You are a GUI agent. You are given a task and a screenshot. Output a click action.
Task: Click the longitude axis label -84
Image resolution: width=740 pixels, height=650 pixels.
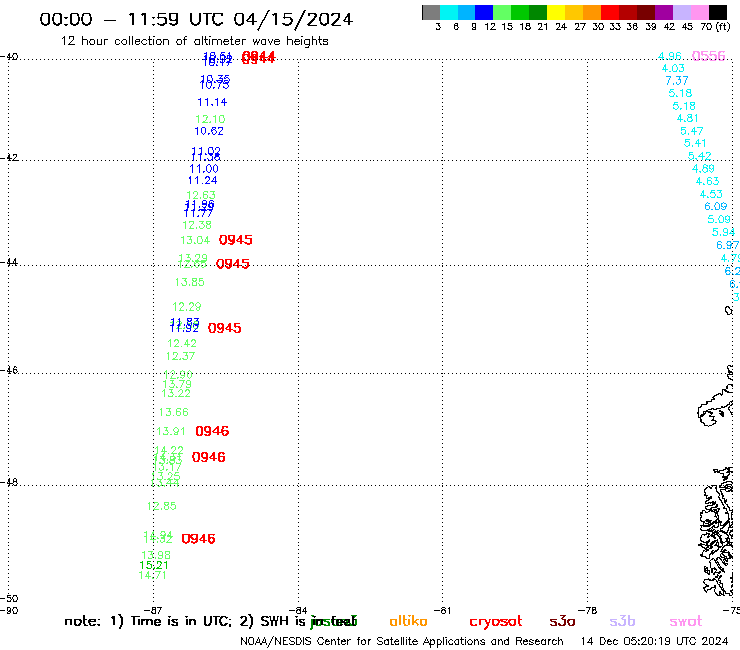pyautogui.click(x=298, y=610)
